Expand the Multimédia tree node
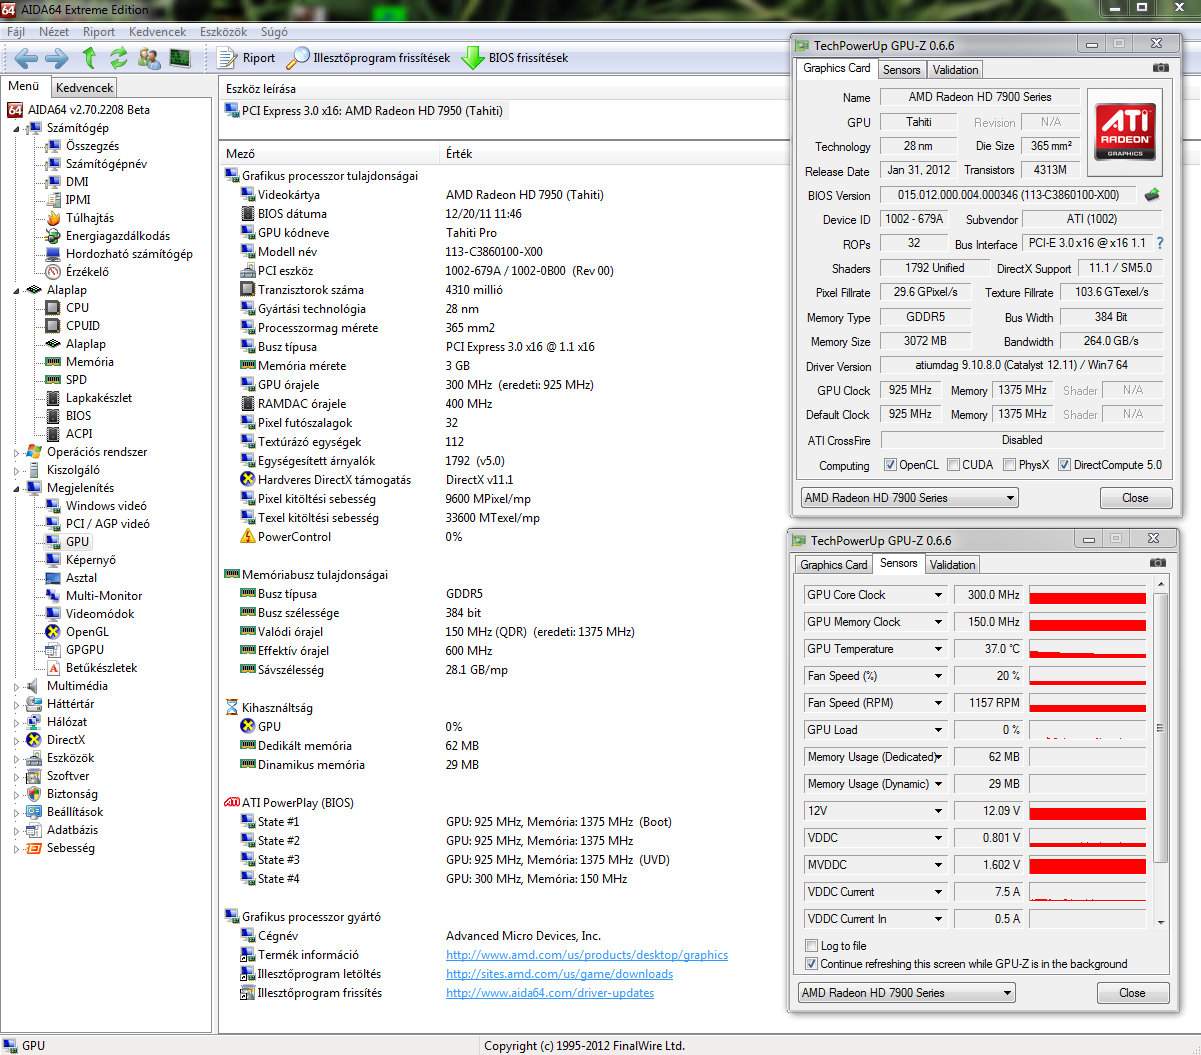1201x1055 pixels. [17, 686]
